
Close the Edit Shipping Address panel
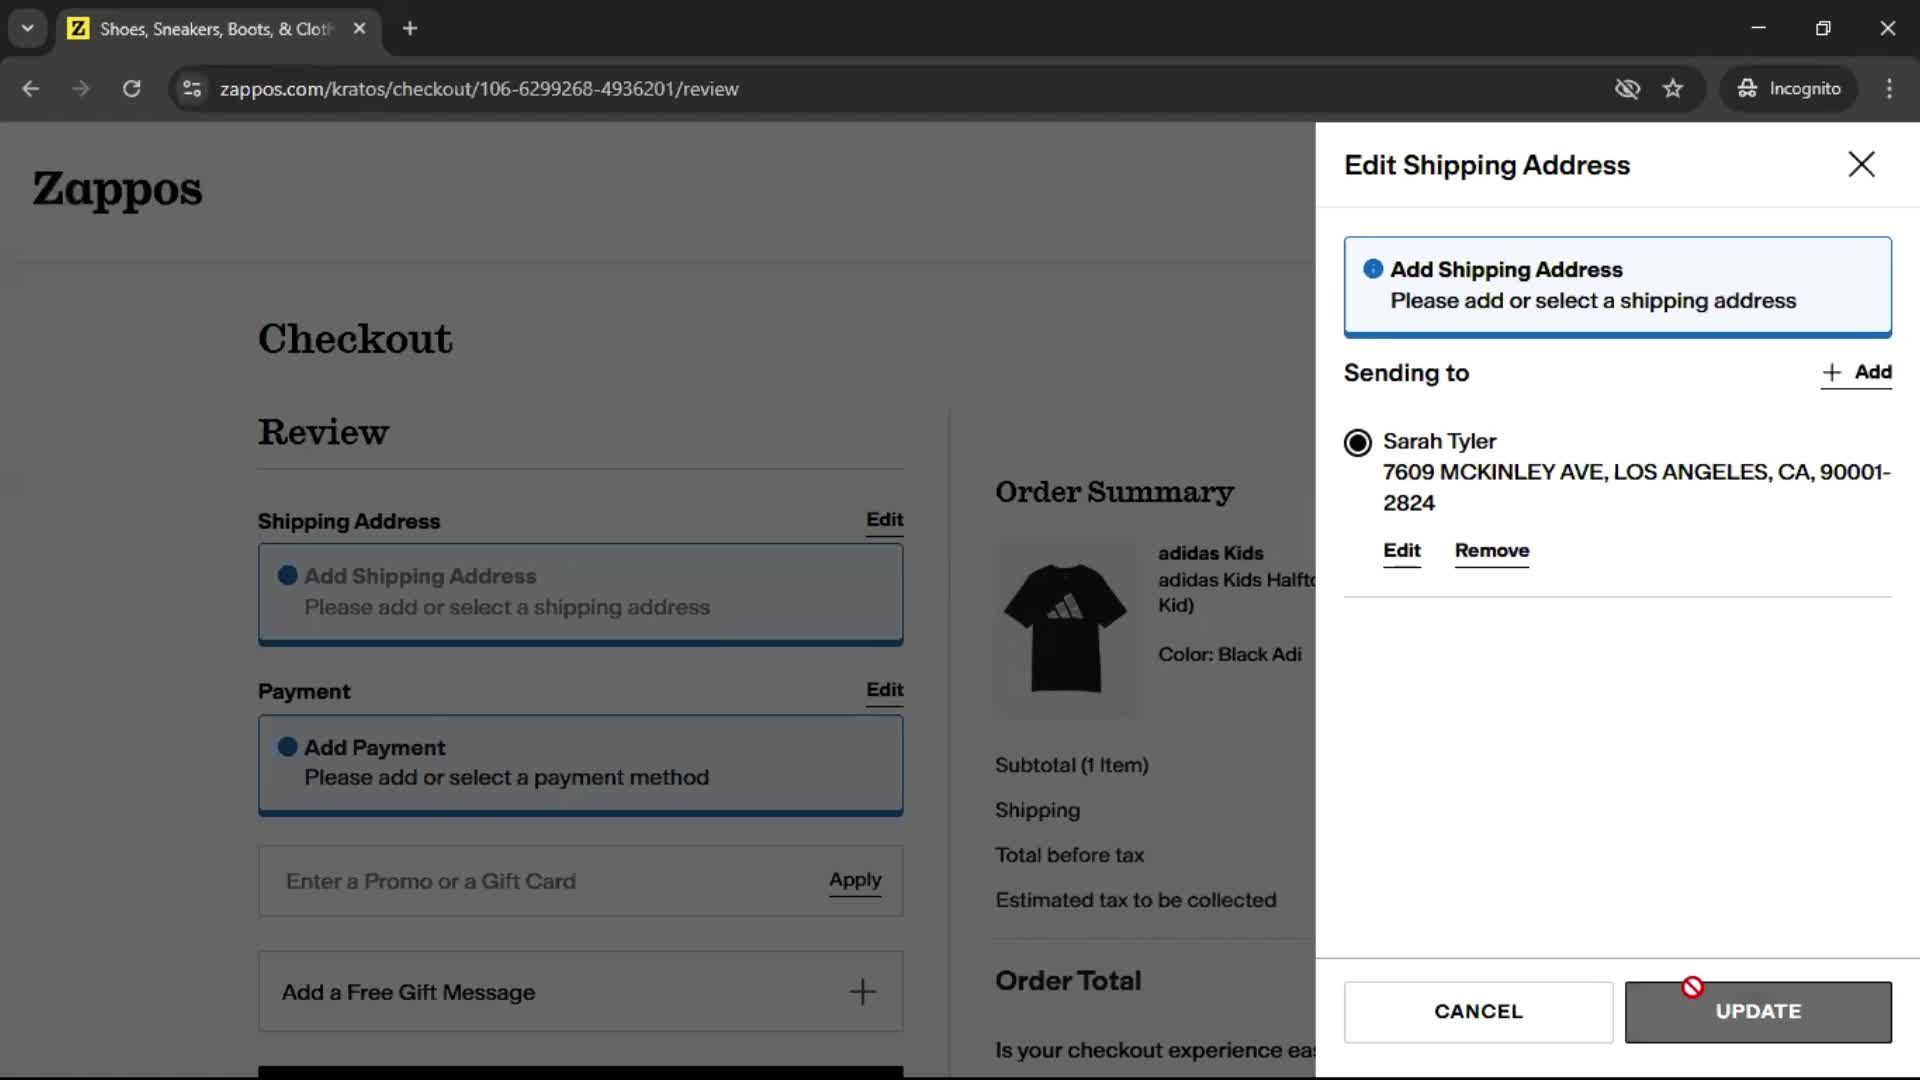coord(1861,164)
